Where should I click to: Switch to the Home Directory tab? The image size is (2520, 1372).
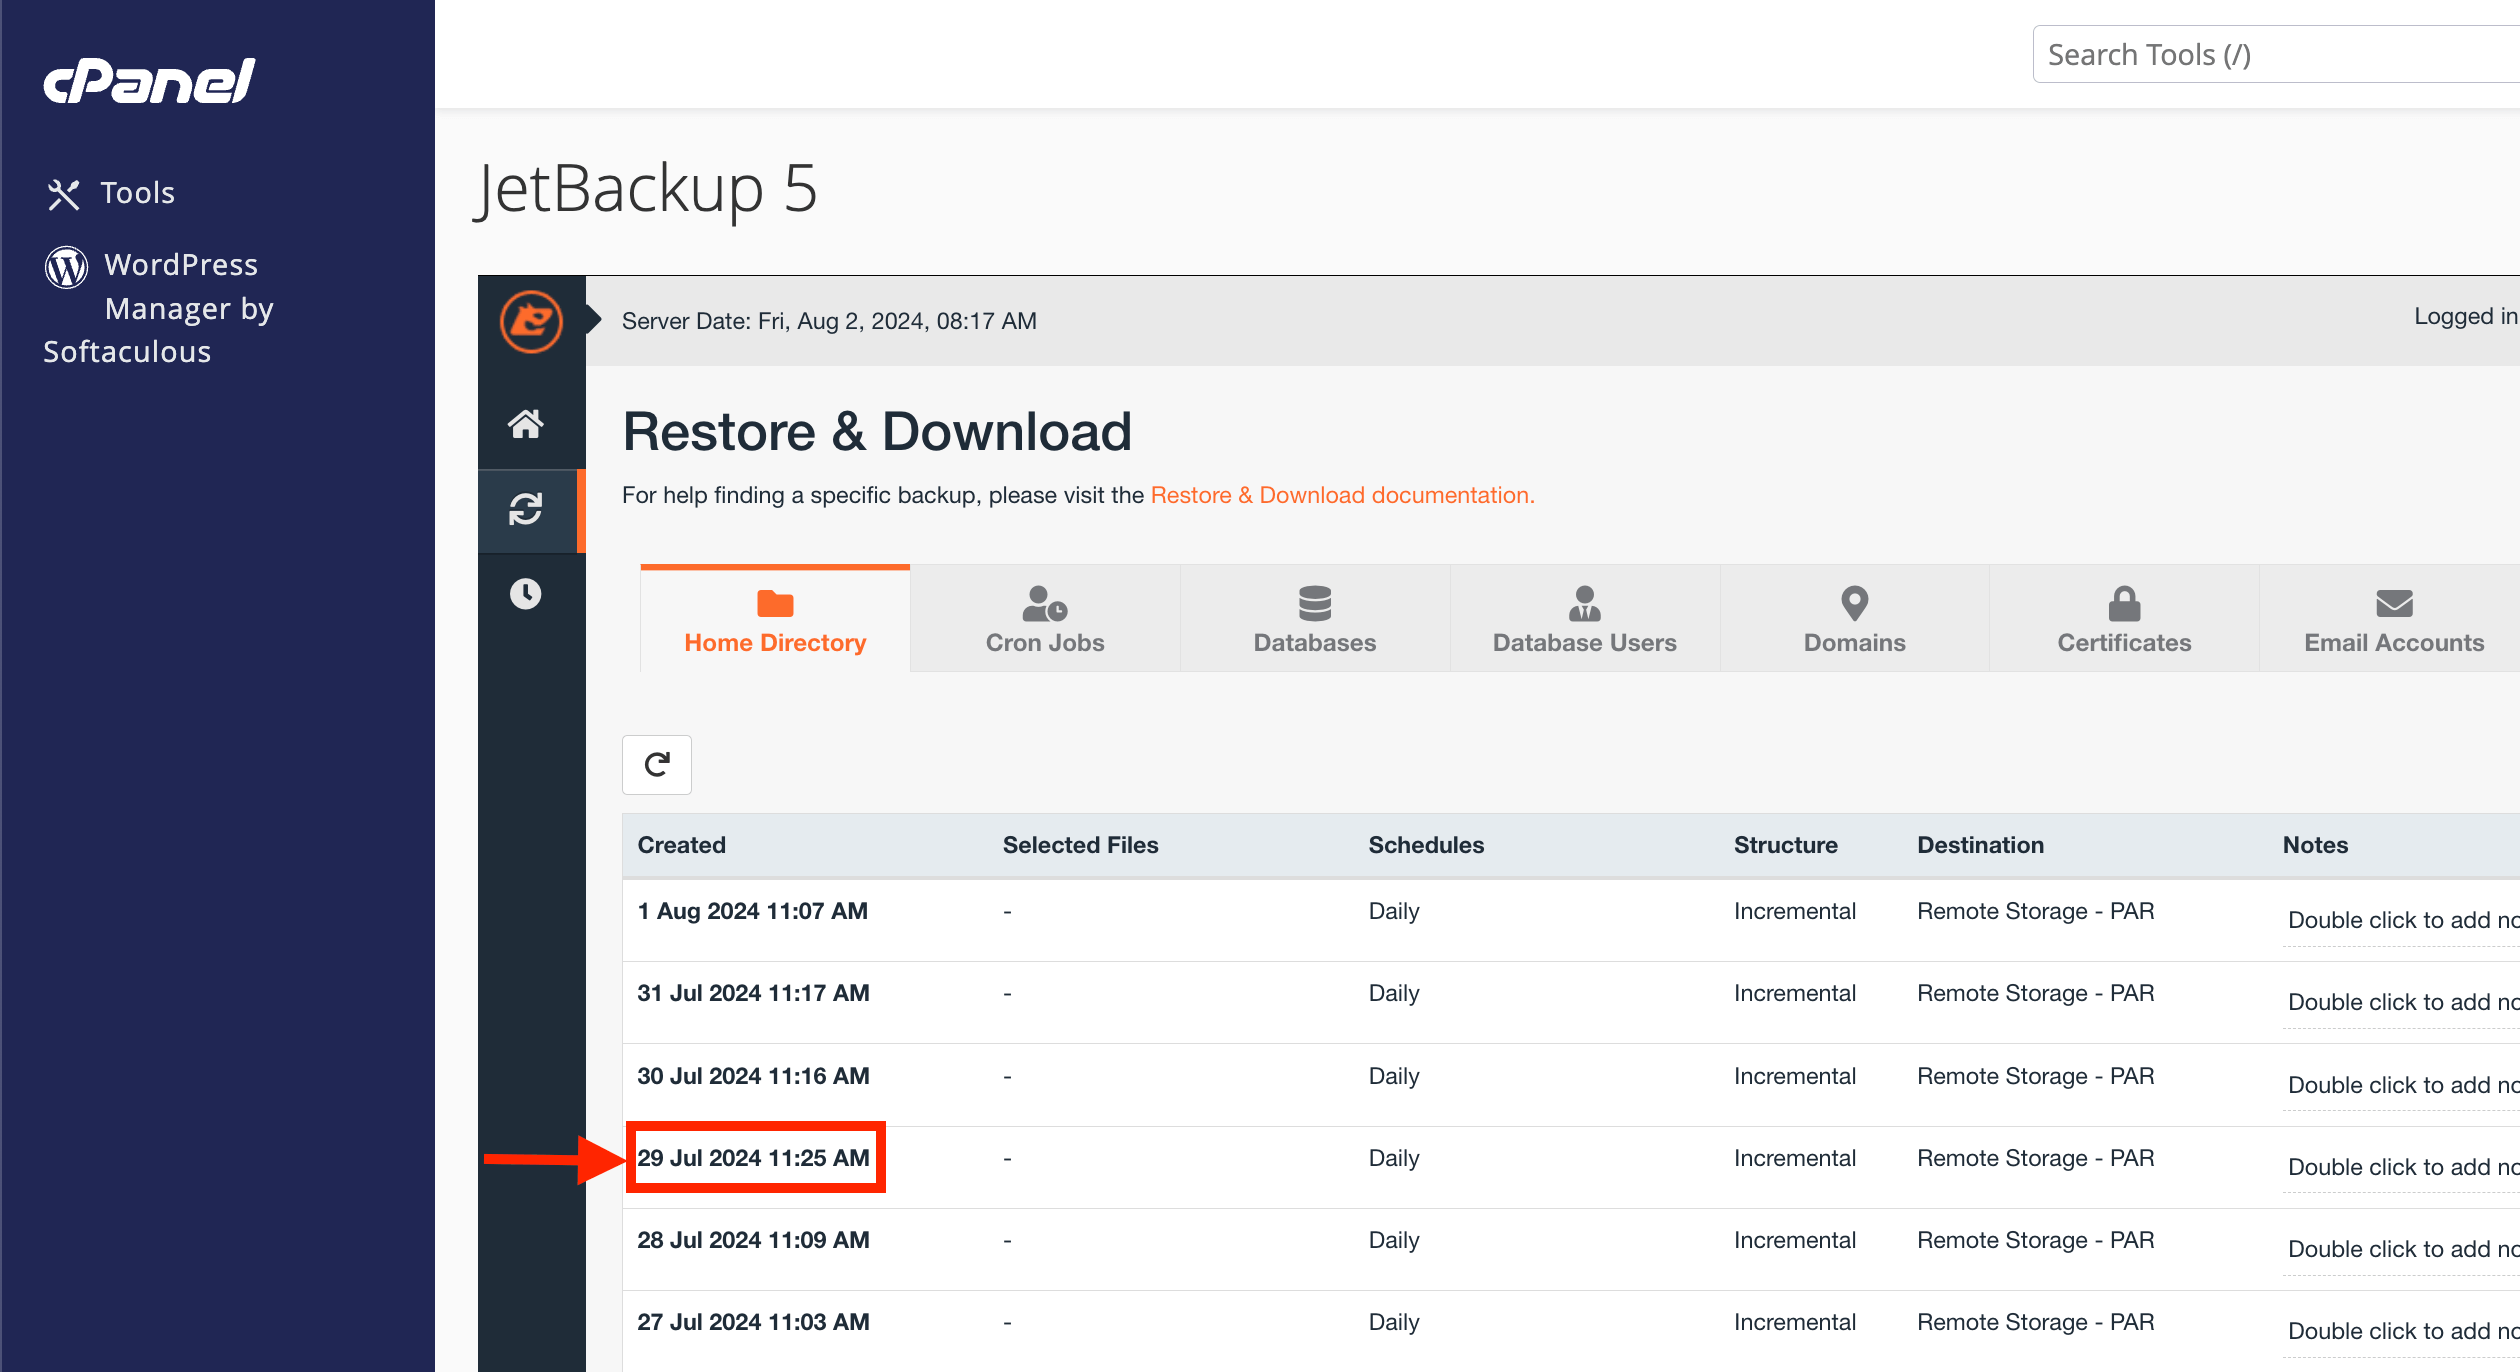[x=775, y=620]
